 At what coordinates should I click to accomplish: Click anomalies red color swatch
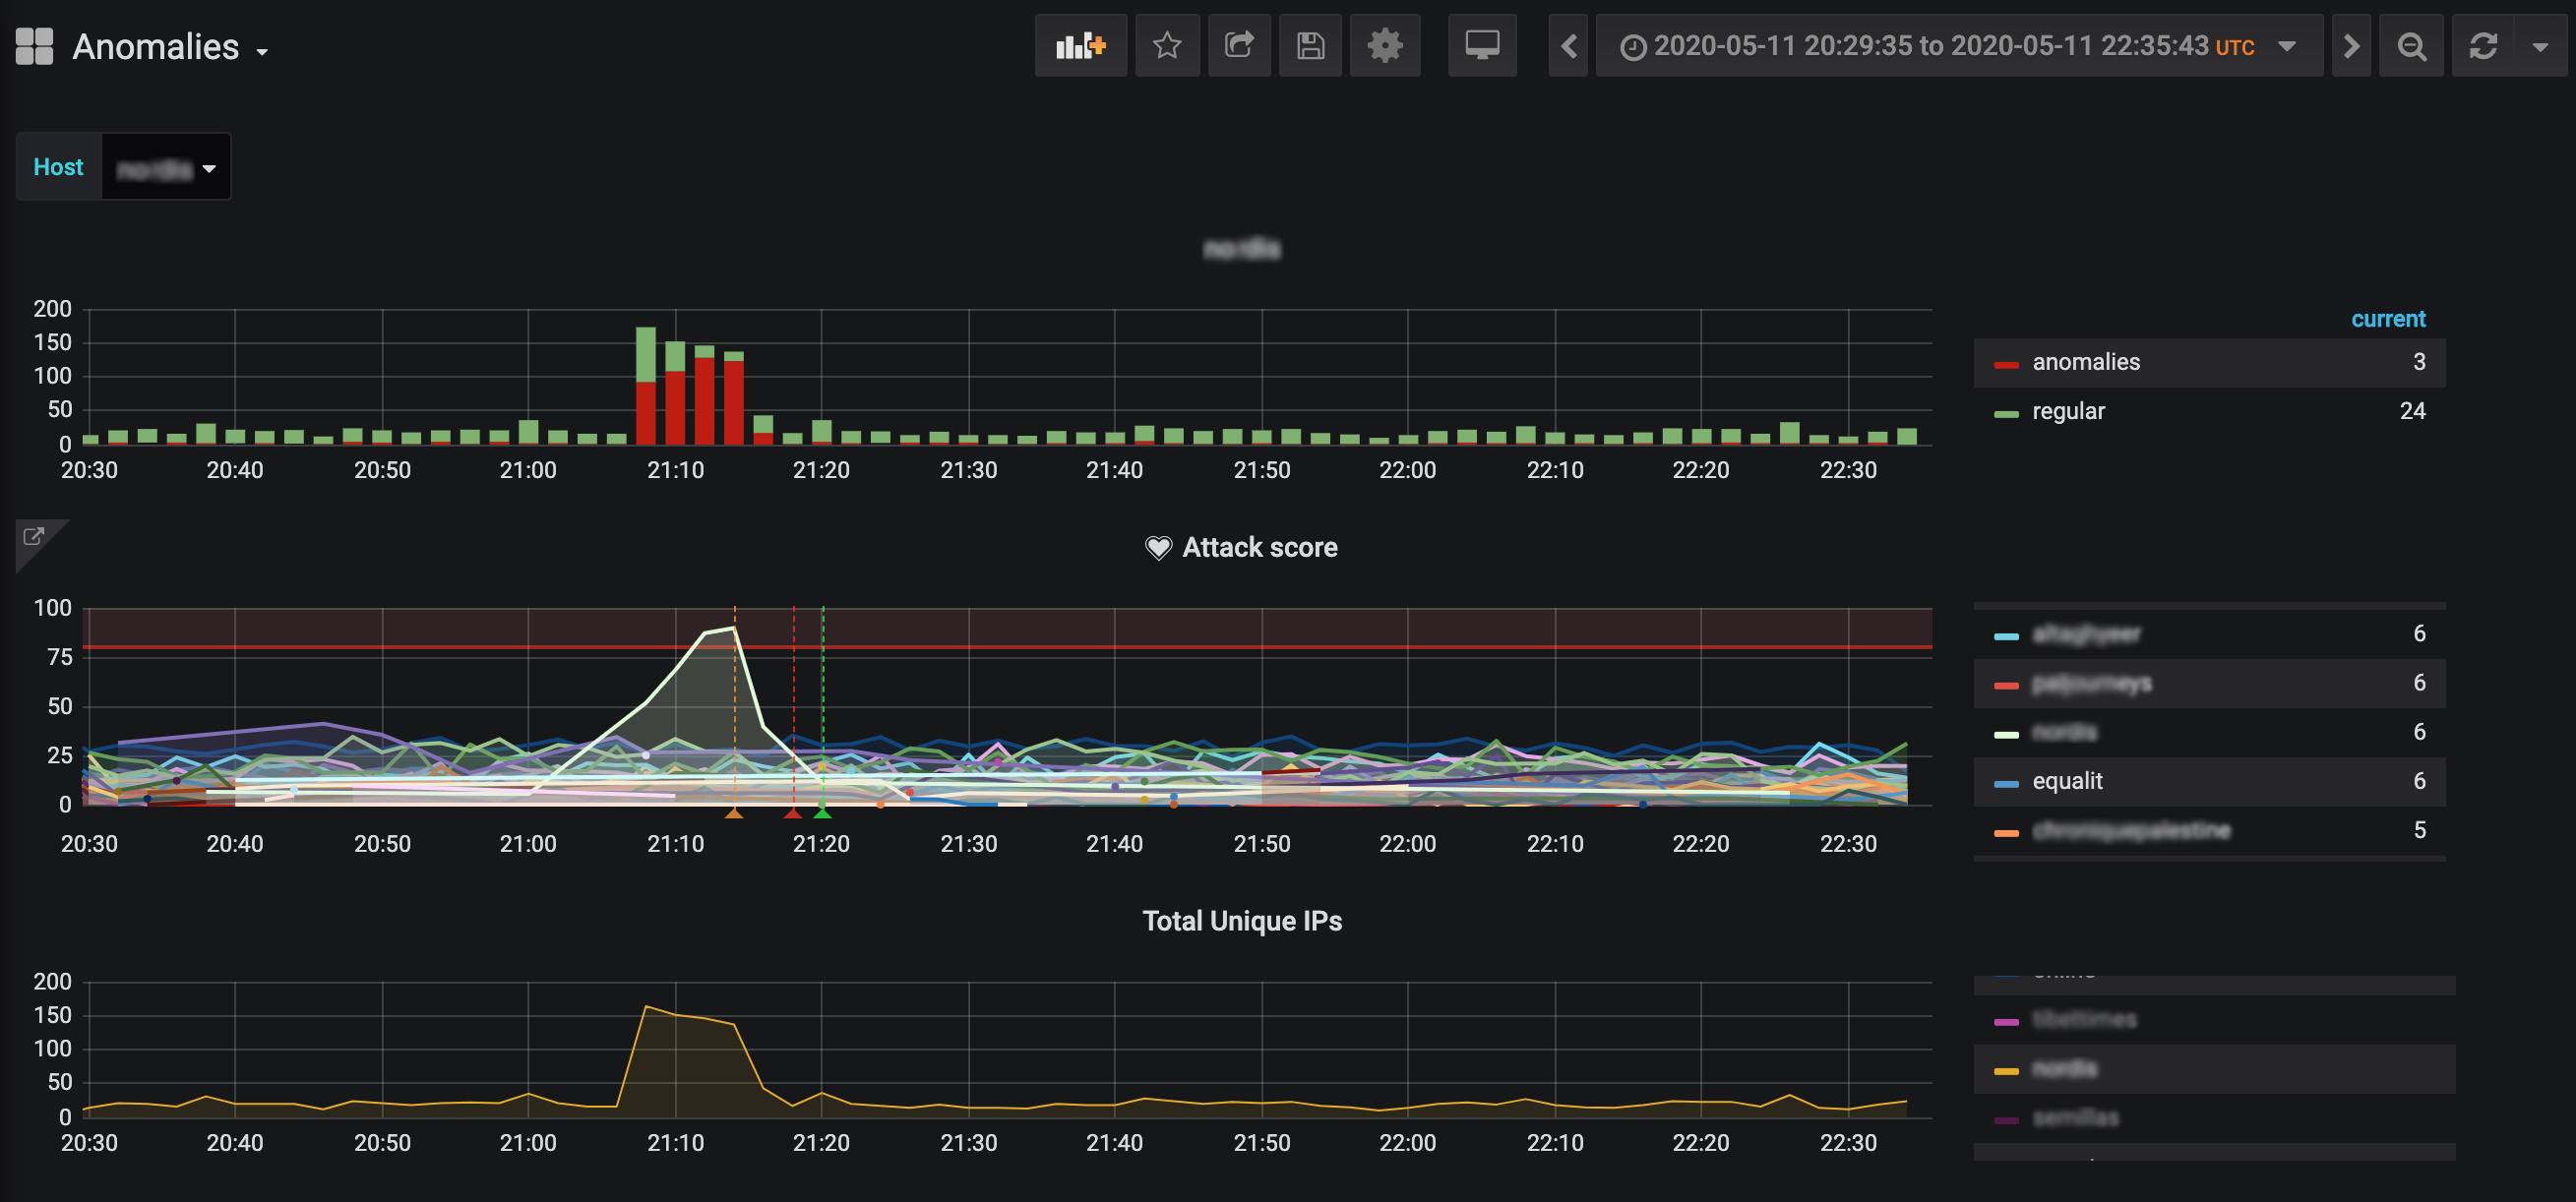click(2005, 364)
